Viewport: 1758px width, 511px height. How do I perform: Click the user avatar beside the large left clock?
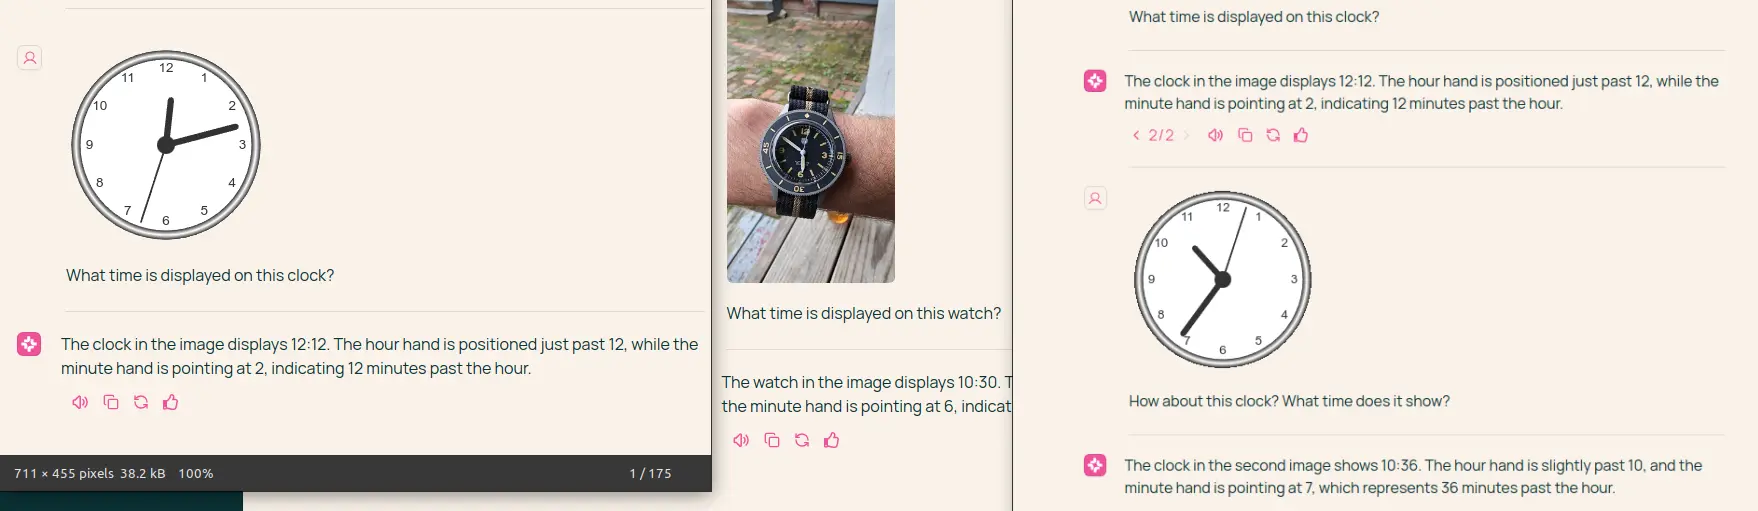coord(30,58)
